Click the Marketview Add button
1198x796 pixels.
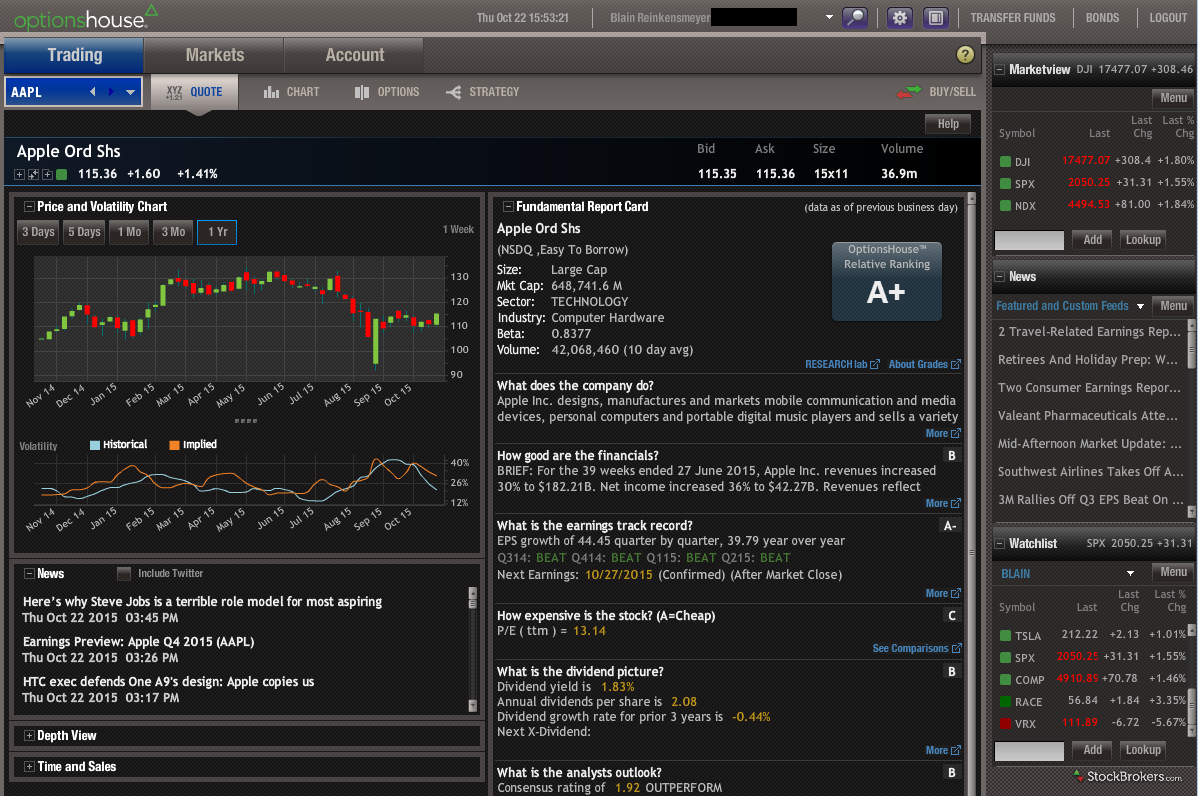pyautogui.click(x=1092, y=240)
